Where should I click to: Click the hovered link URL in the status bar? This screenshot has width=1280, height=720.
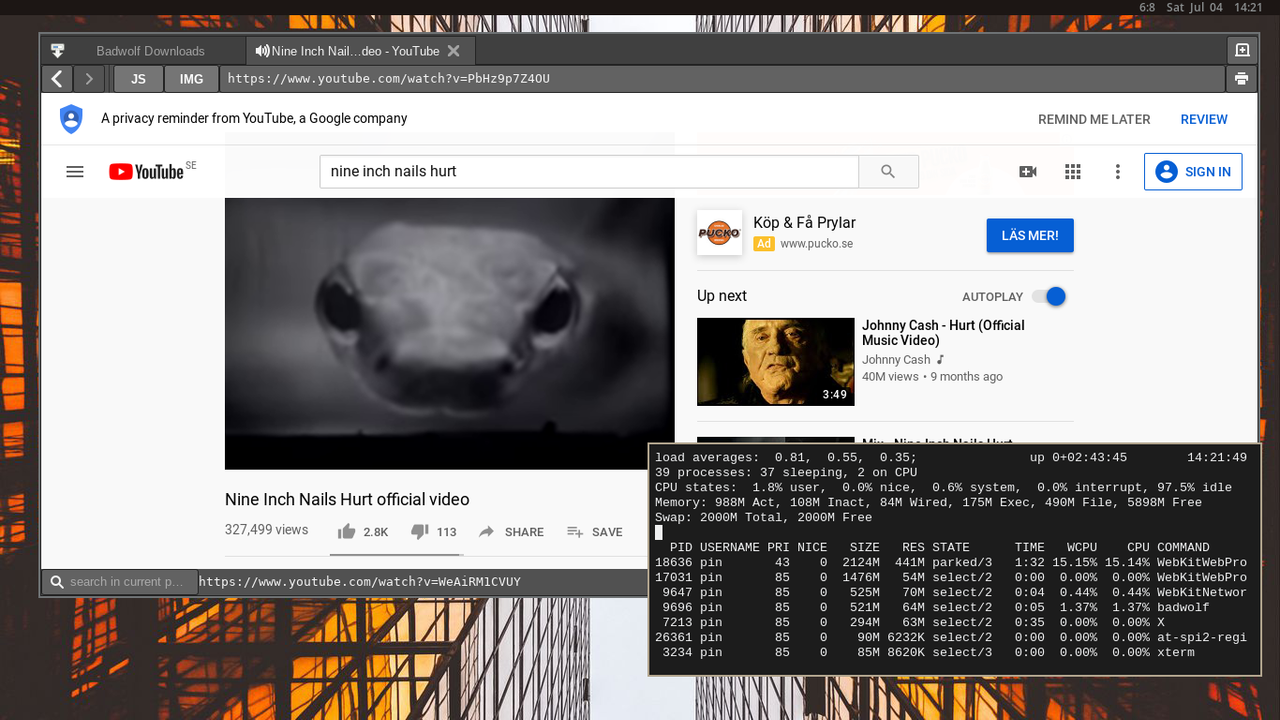pyautogui.click(x=360, y=582)
